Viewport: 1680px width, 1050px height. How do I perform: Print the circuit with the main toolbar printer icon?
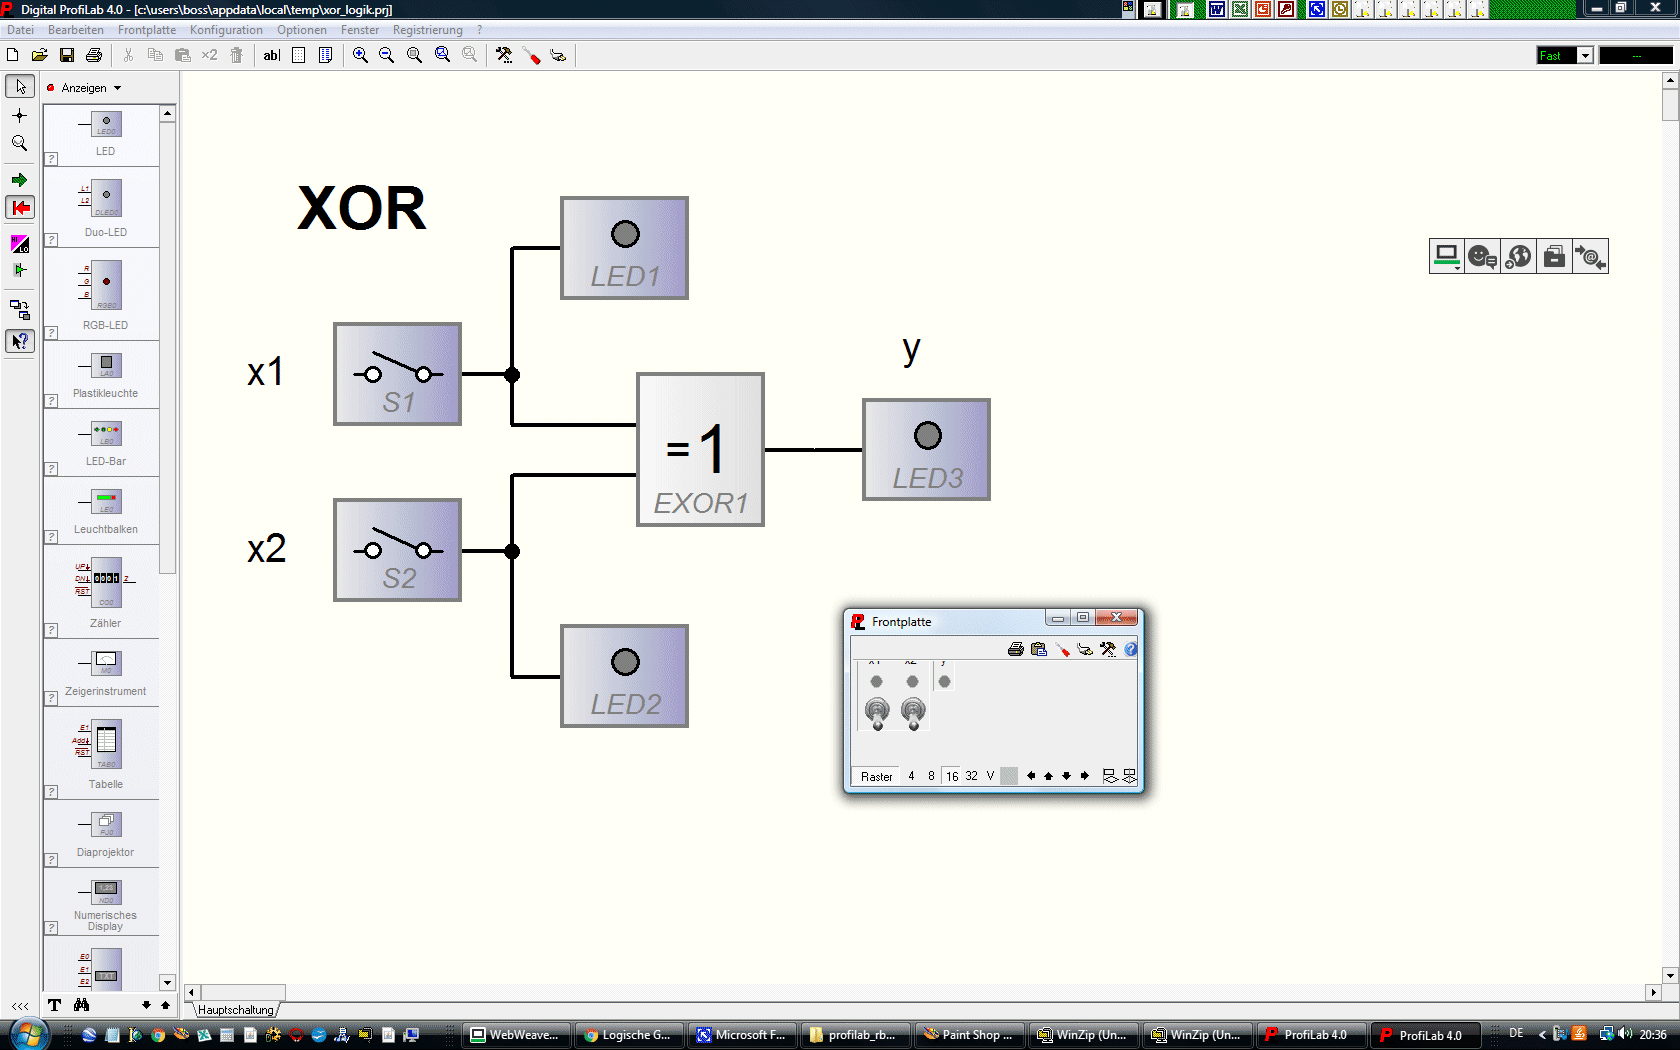(x=94, y=55)
